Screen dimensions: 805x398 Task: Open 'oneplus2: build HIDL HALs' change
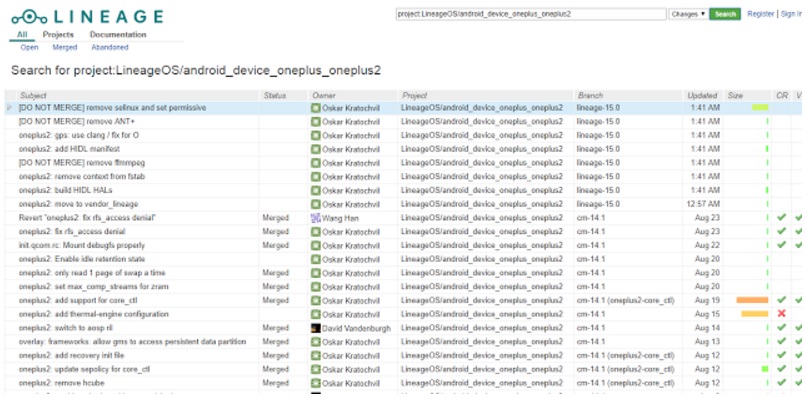pos(66,190)
